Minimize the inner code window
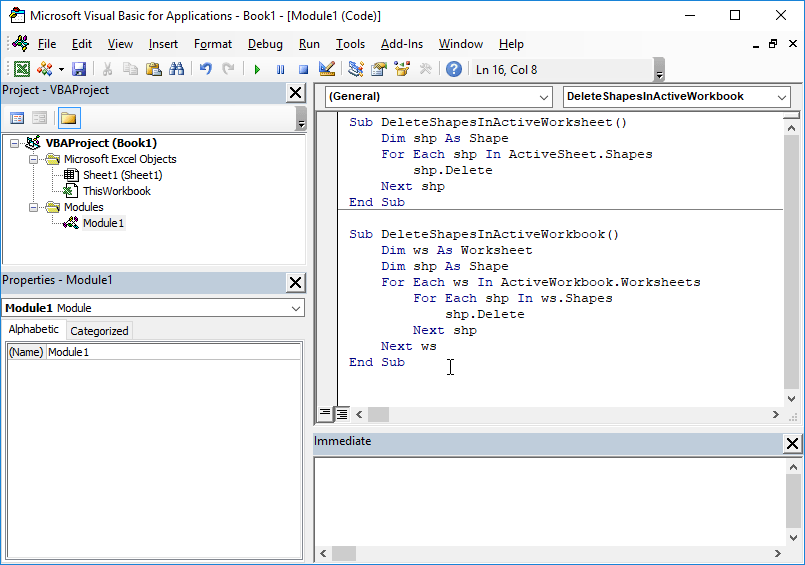Viewport: 805px width, 565px height. pos(755,45)
